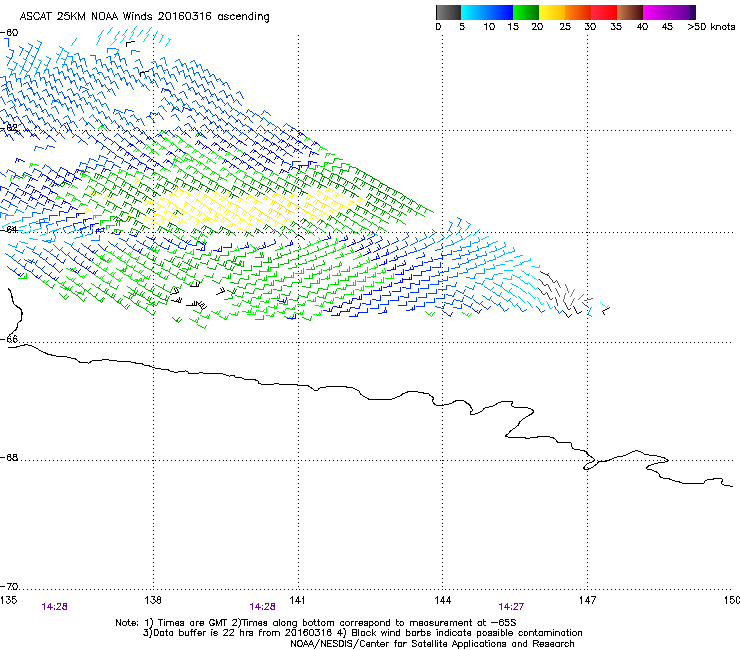Screen dimensions: 740x650
Task: Click the '-60' latitude label
Action: click(x=9, y=33)
